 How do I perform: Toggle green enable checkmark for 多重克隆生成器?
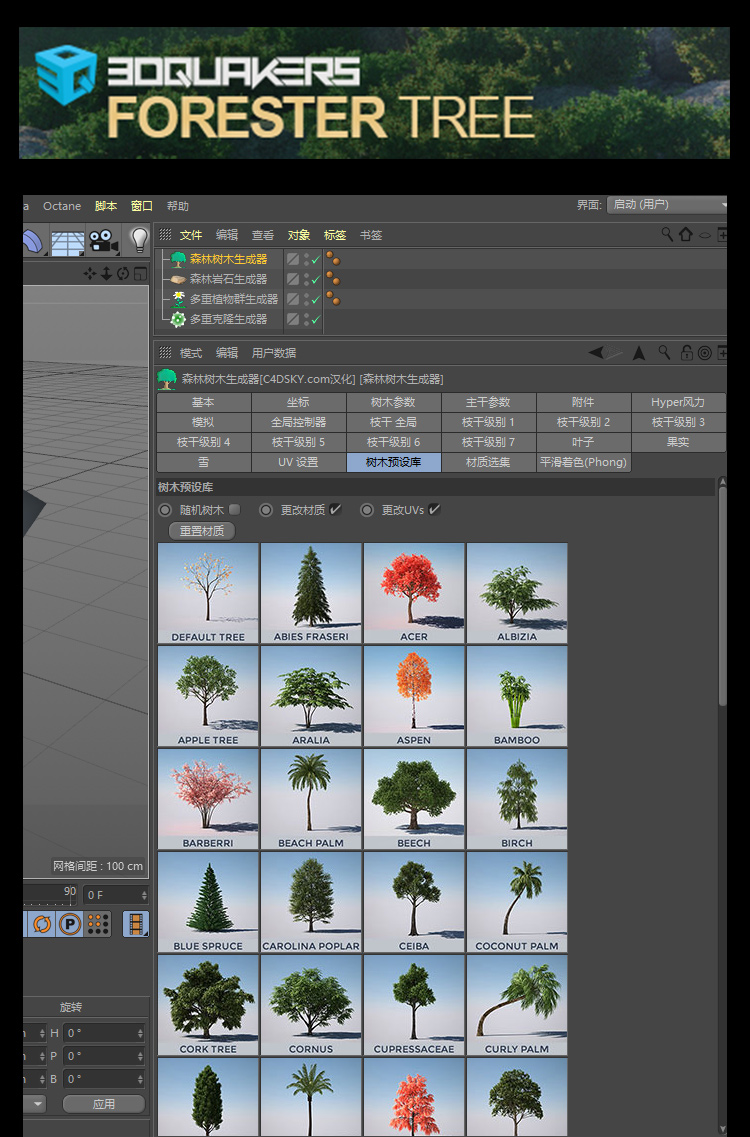pos(316,319)
